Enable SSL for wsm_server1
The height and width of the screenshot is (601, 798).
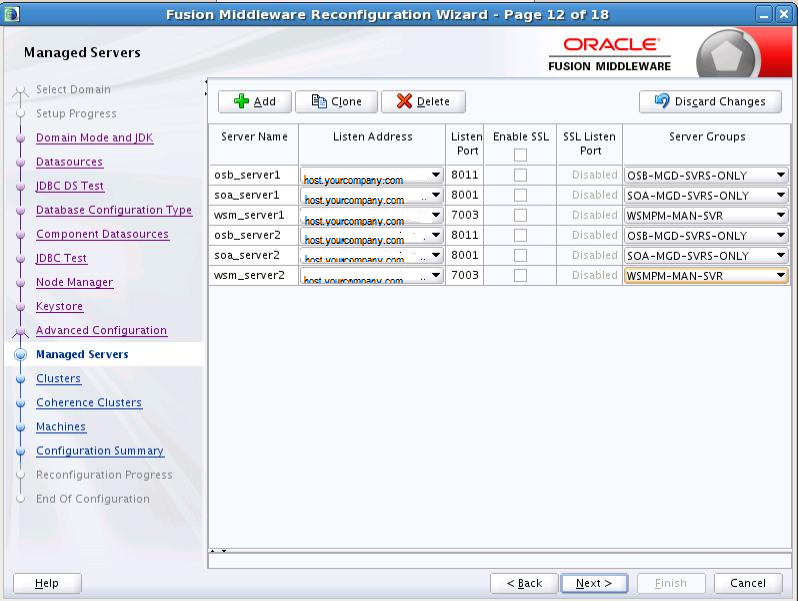(x=520, y=215)
